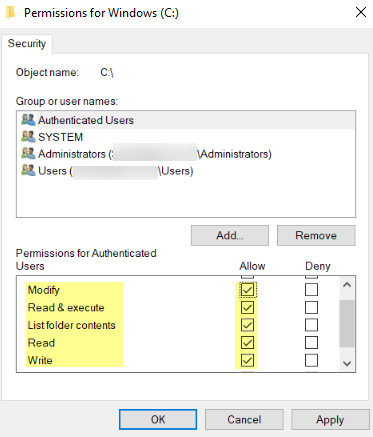Select the SYSTEM entry

point(186,137)
